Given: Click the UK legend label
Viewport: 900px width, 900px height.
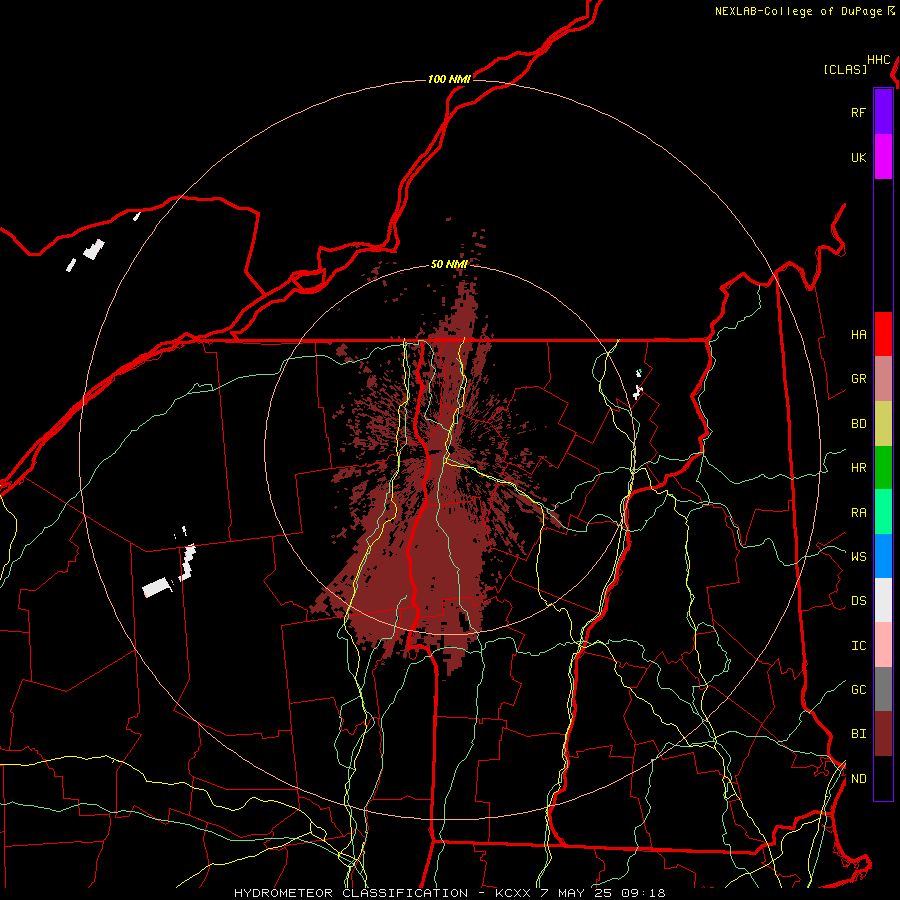Looking at the screenshot, I should [858, 158].
